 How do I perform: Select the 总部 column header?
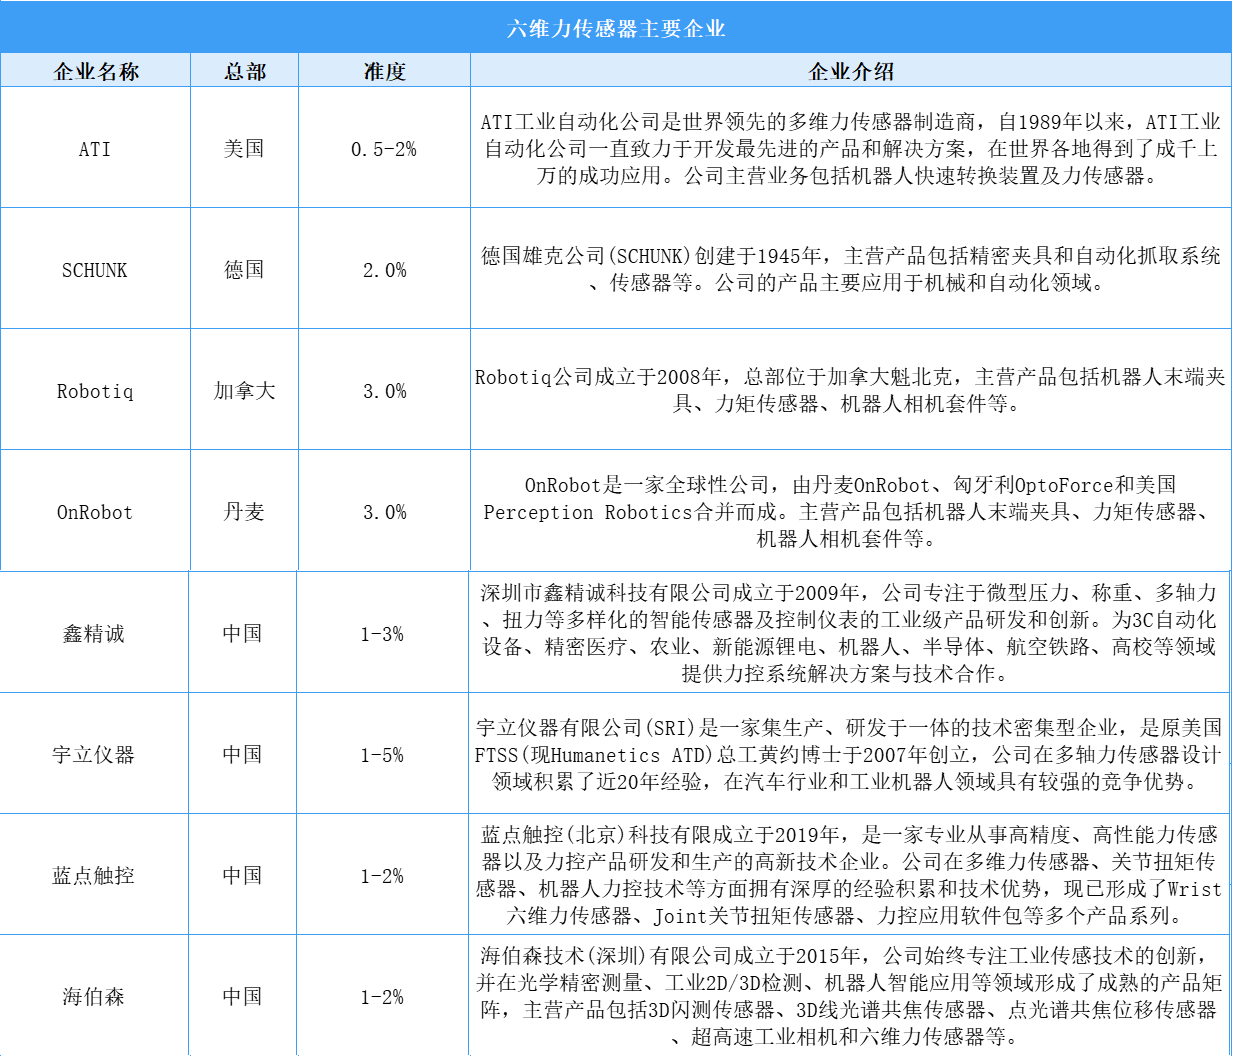coord(245,71)
